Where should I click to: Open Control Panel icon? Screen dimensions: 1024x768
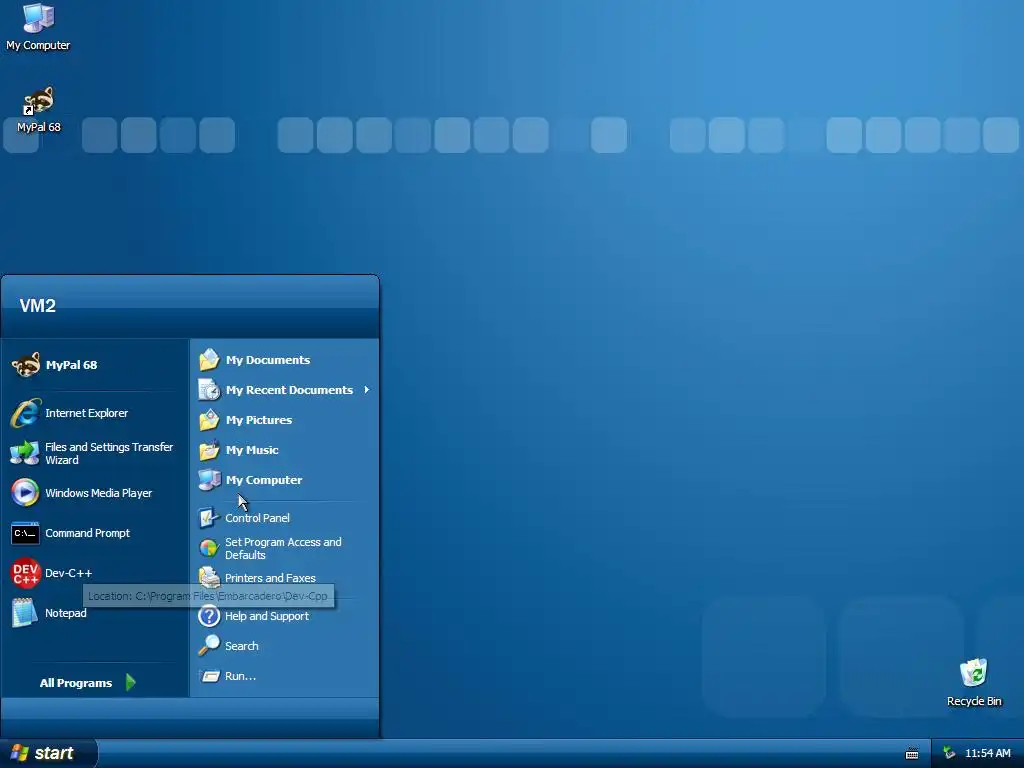(x=209, y=518)
